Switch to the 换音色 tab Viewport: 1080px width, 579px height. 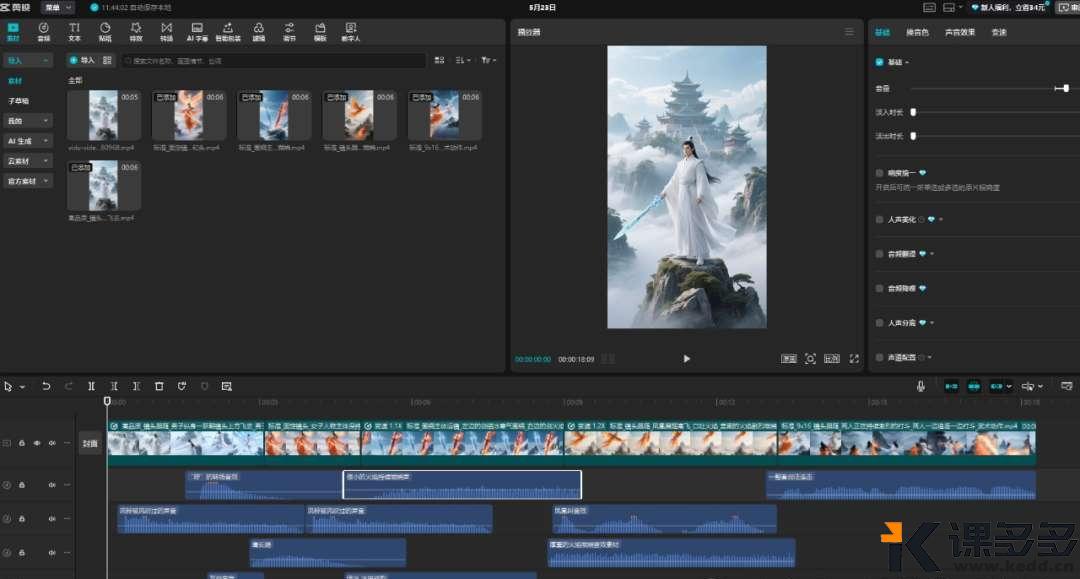click(x=917, y=32)
